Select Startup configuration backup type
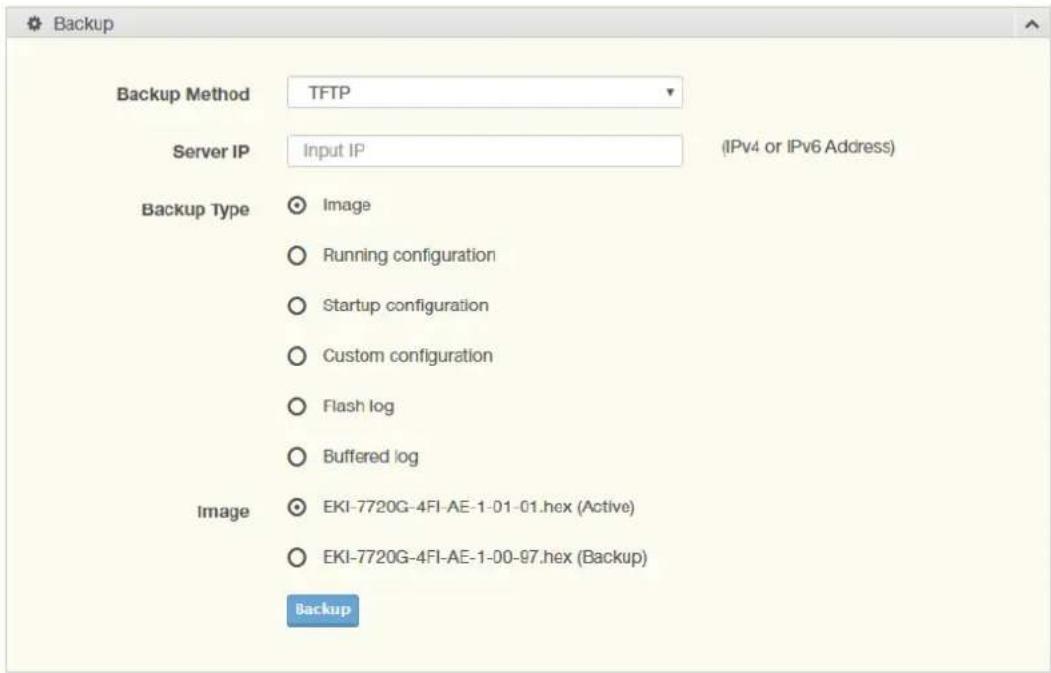This screenshot has width=1051, height=673. tap(297, 306)
